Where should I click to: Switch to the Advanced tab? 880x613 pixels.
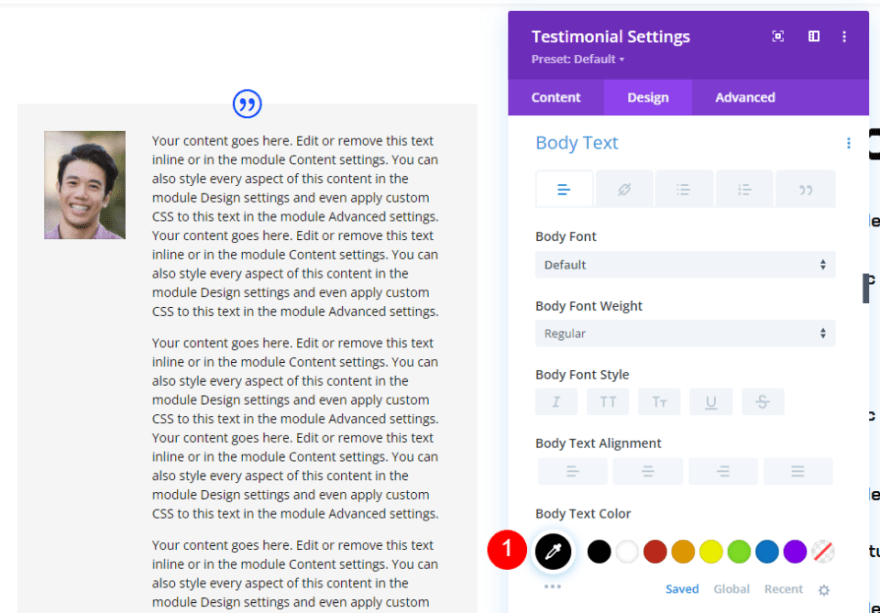coord(745,97)
